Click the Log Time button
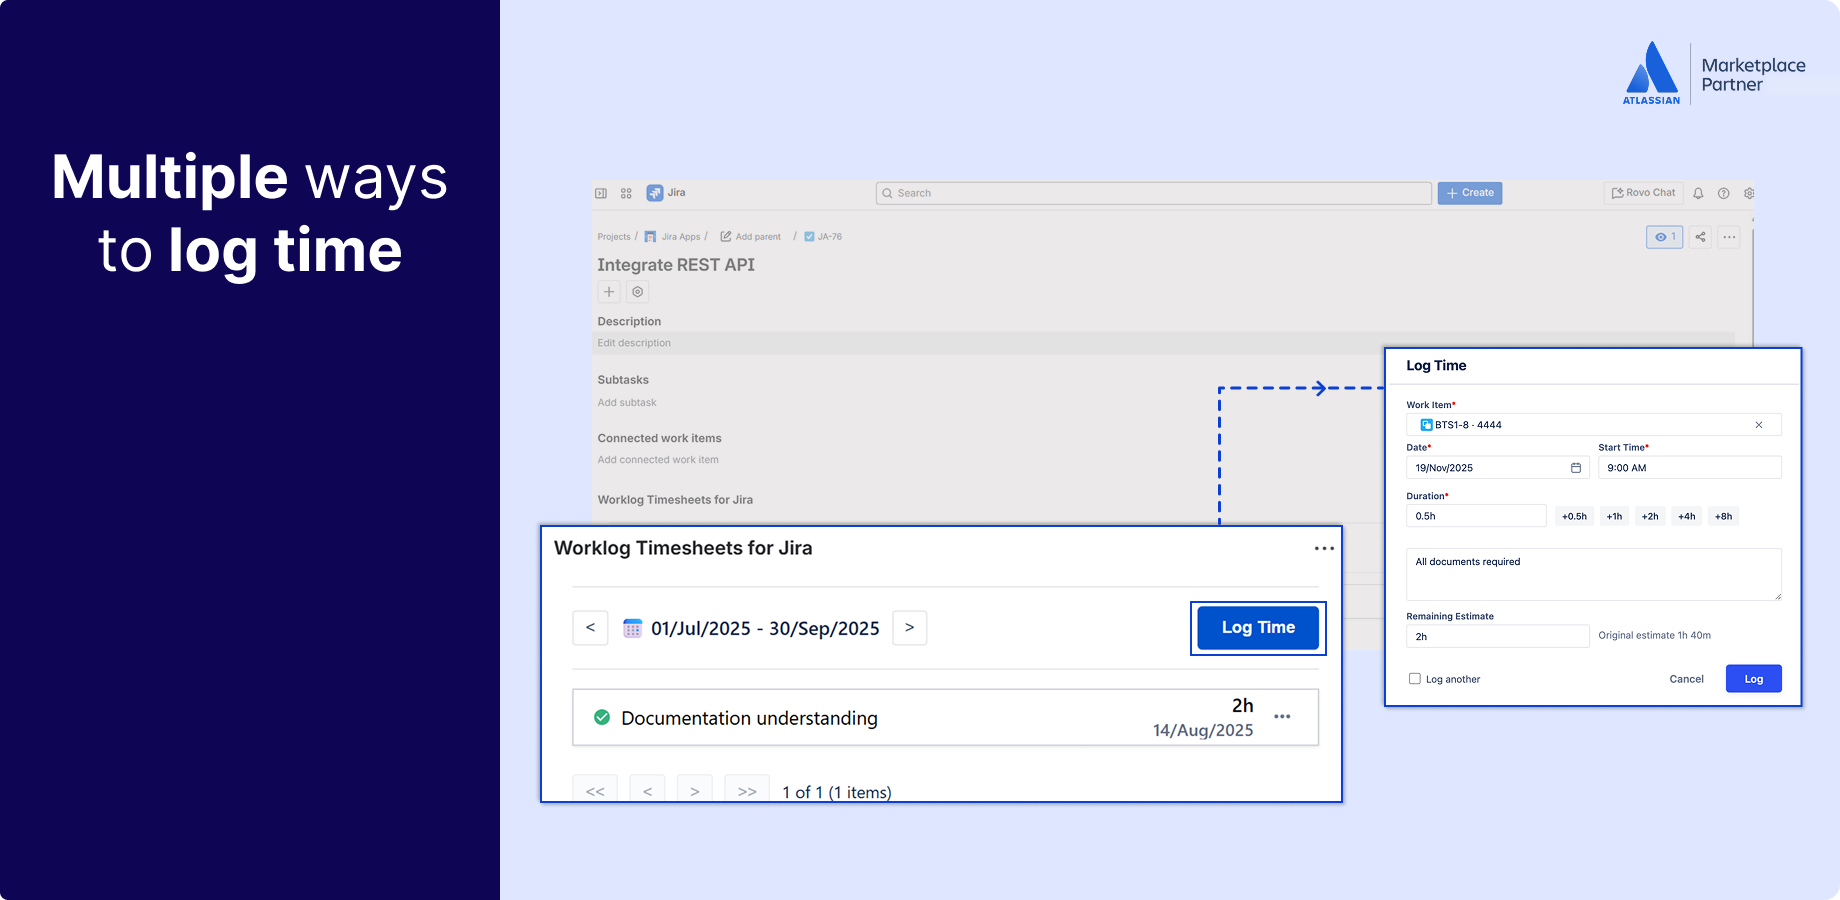 (1258, 628)
